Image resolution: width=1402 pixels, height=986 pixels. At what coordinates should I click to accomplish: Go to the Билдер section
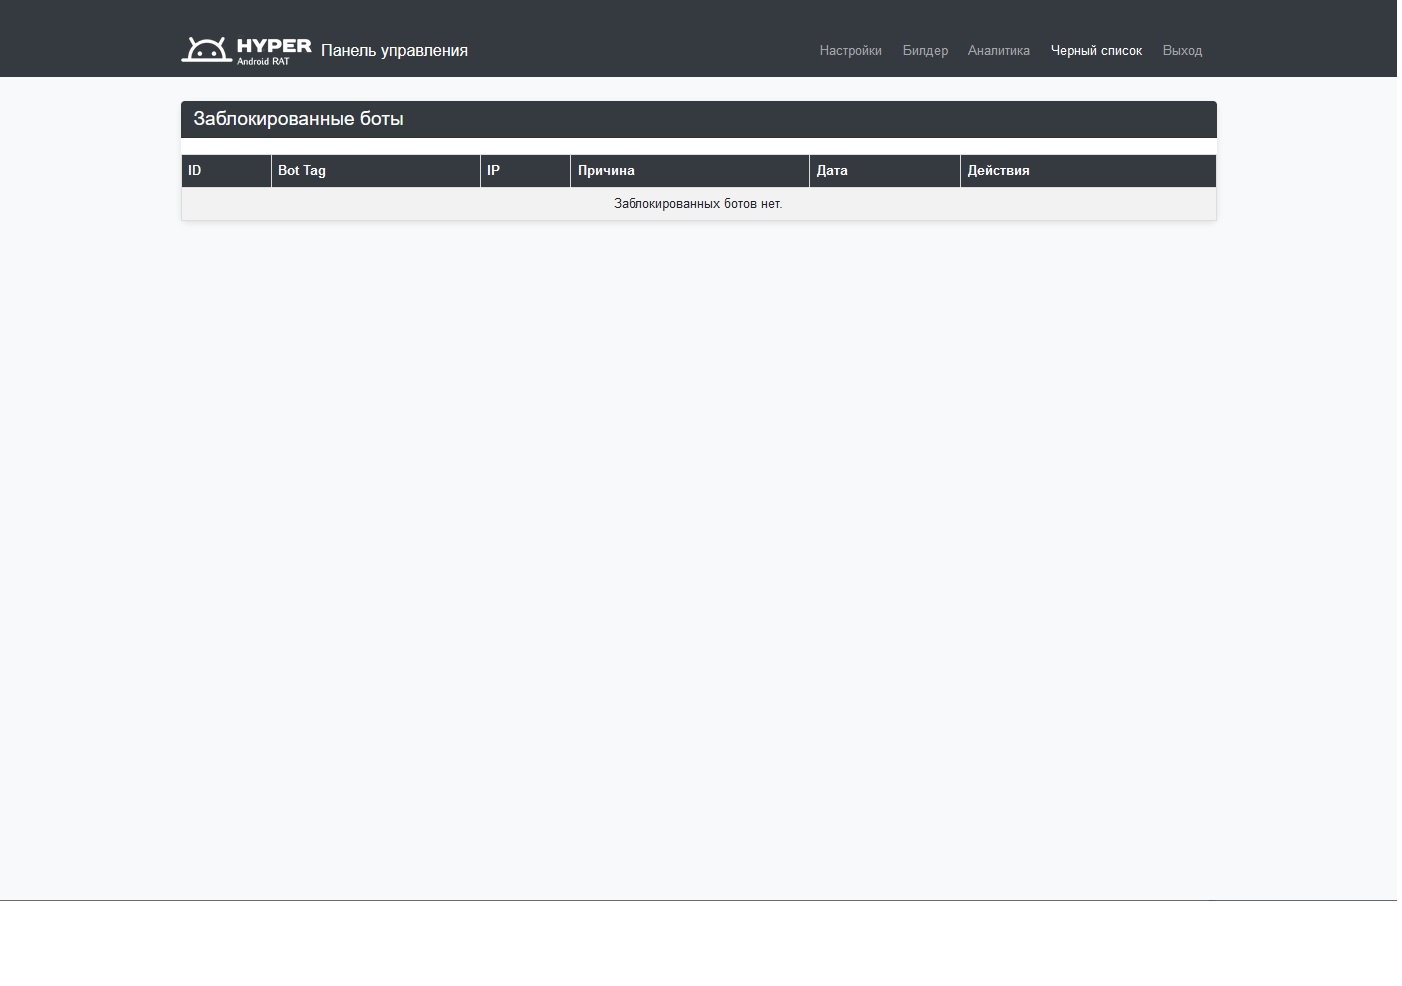[925, 51]
